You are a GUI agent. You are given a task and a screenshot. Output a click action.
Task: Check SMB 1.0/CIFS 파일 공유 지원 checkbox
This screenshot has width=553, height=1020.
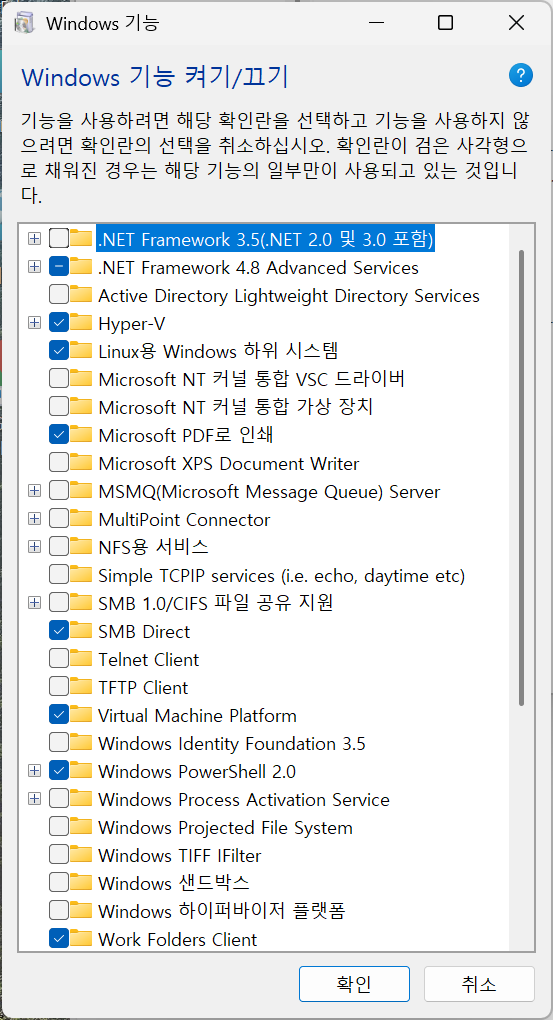point(59,603)
